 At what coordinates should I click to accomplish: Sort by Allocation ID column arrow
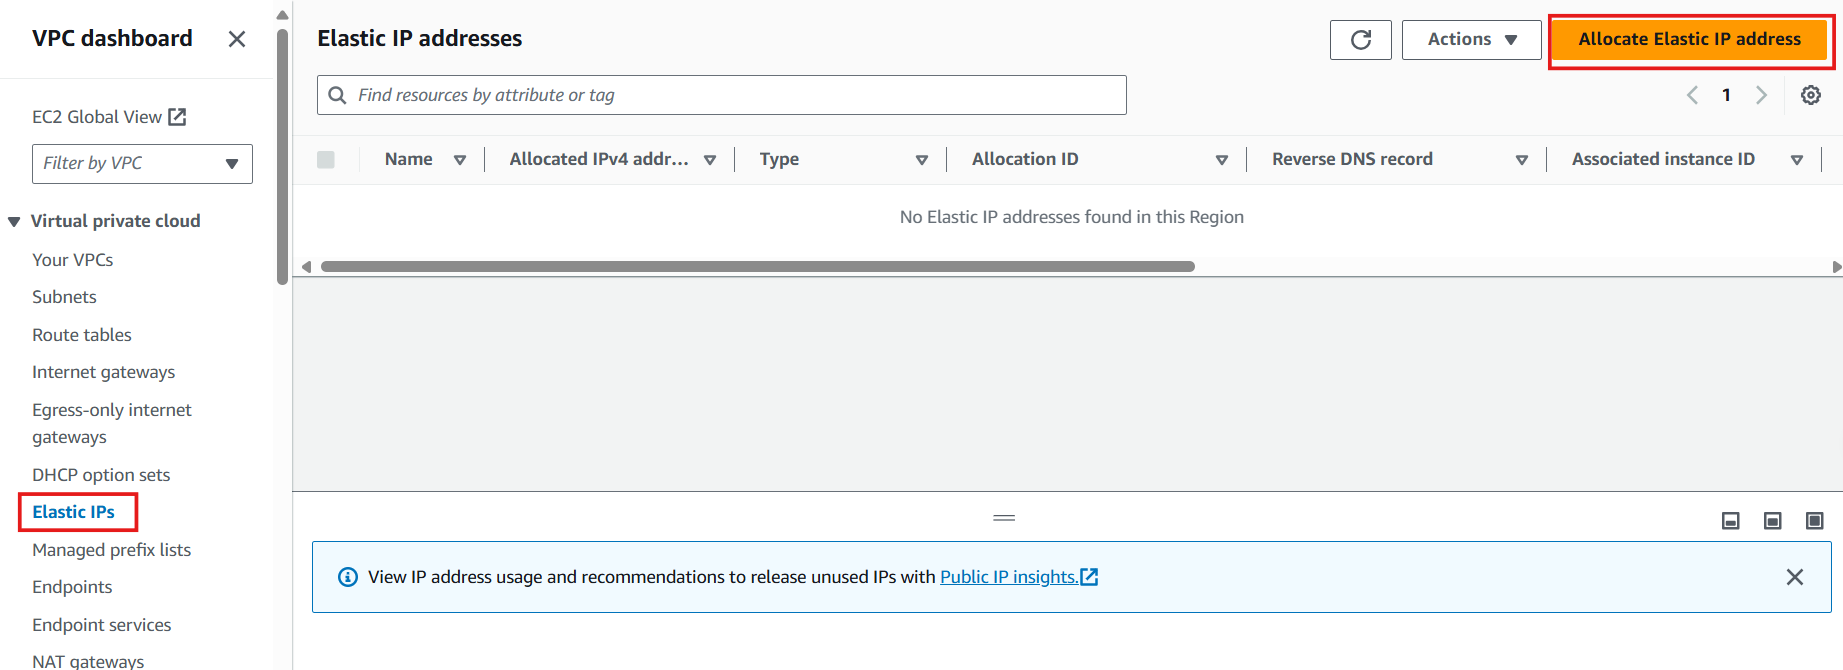point(1221,160)
